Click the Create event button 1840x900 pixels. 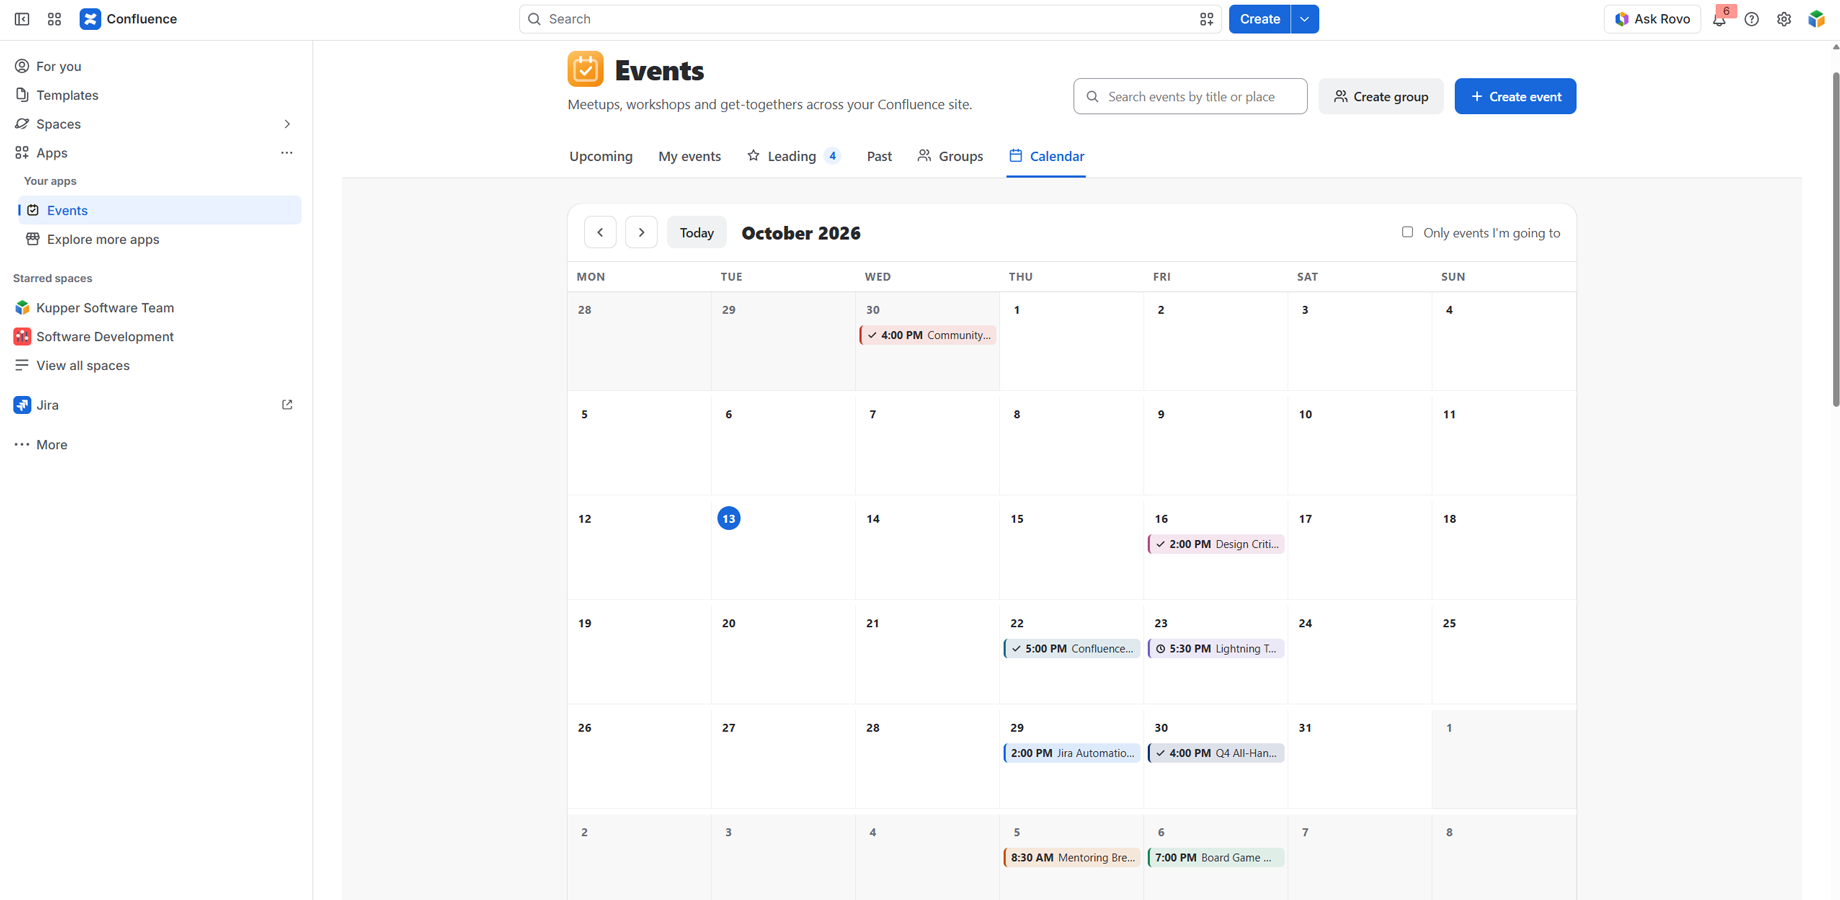pyautogui.click(x=1515, y=96)
